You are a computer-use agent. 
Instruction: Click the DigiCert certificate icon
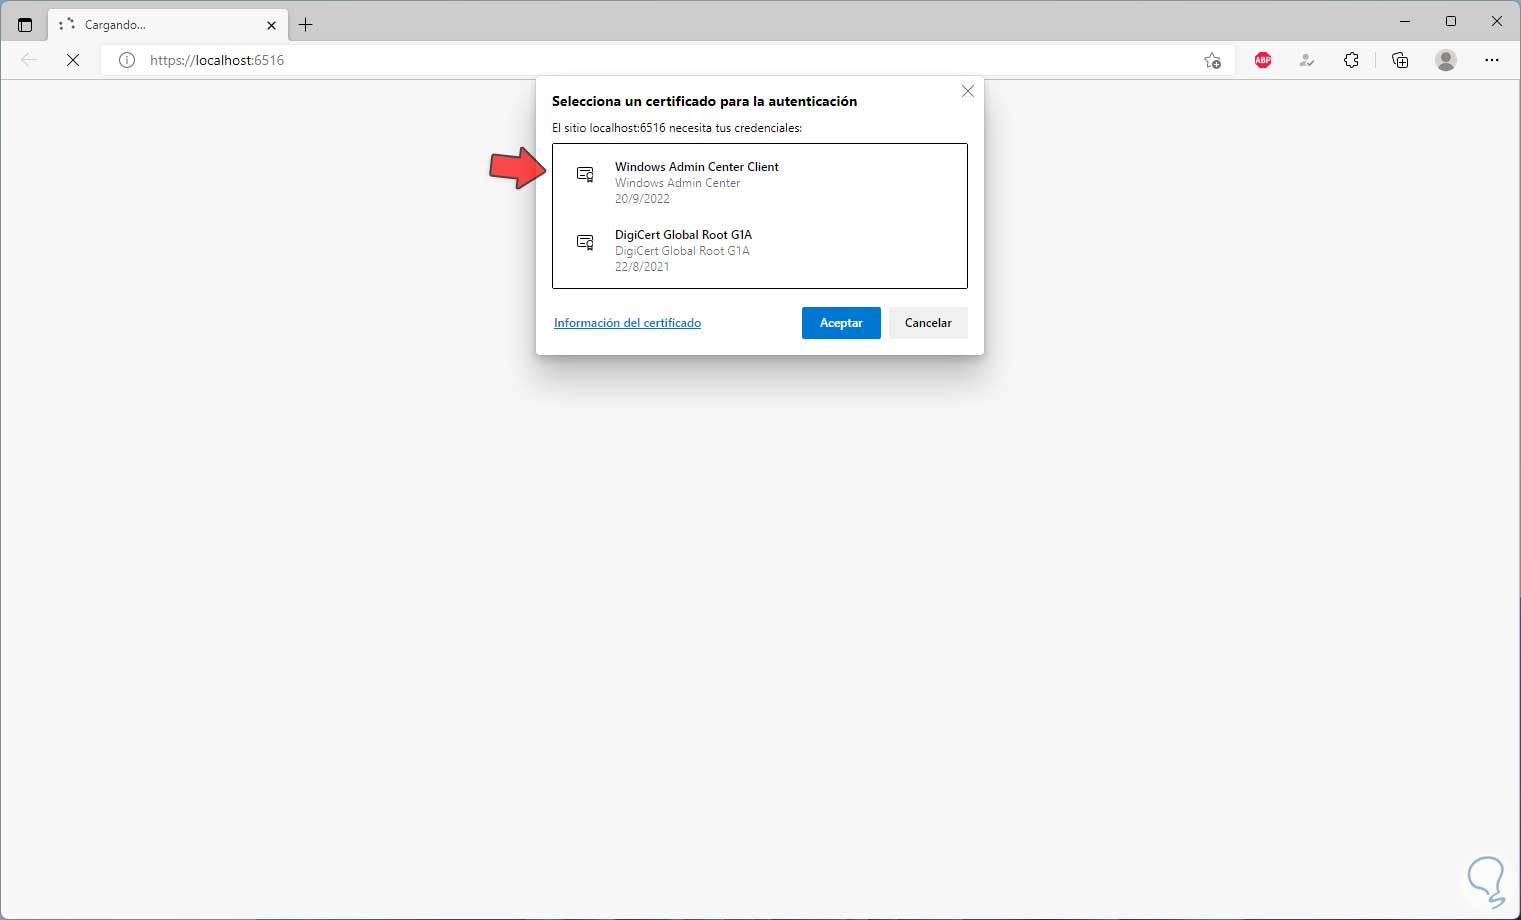coord(585,242)
